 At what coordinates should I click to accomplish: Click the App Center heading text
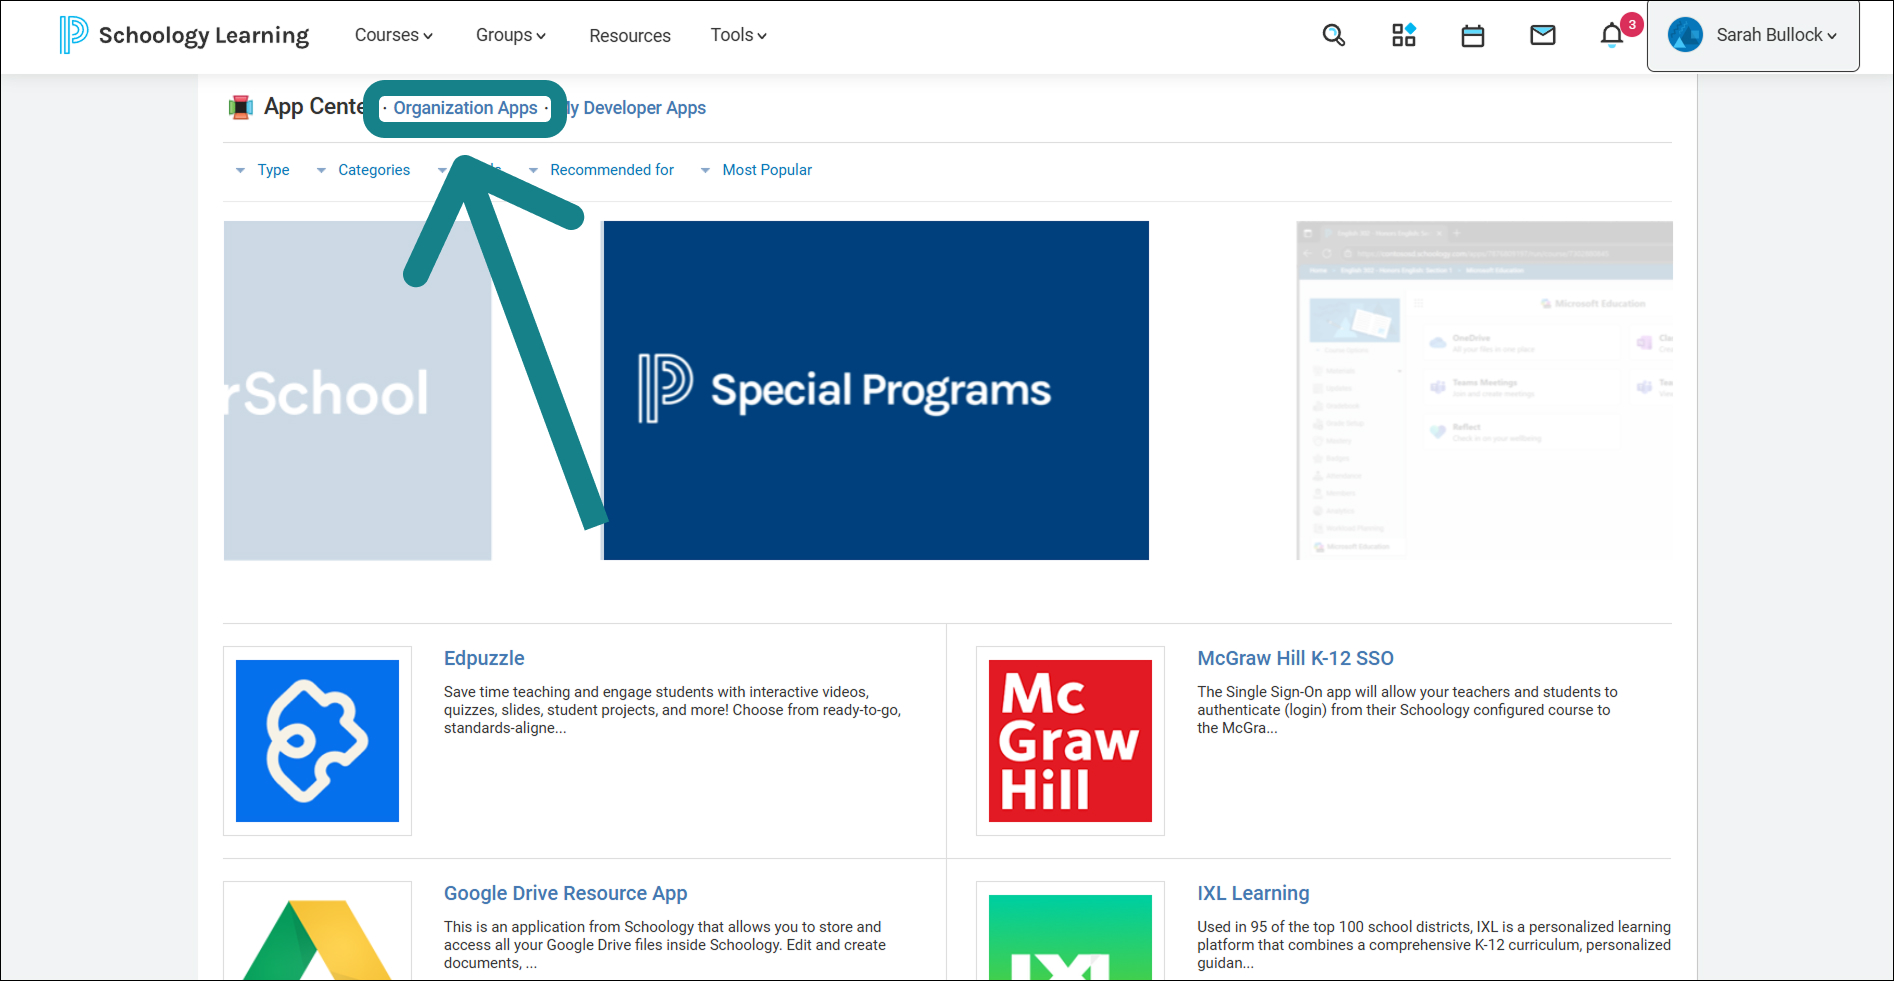[x=314, y=107]
